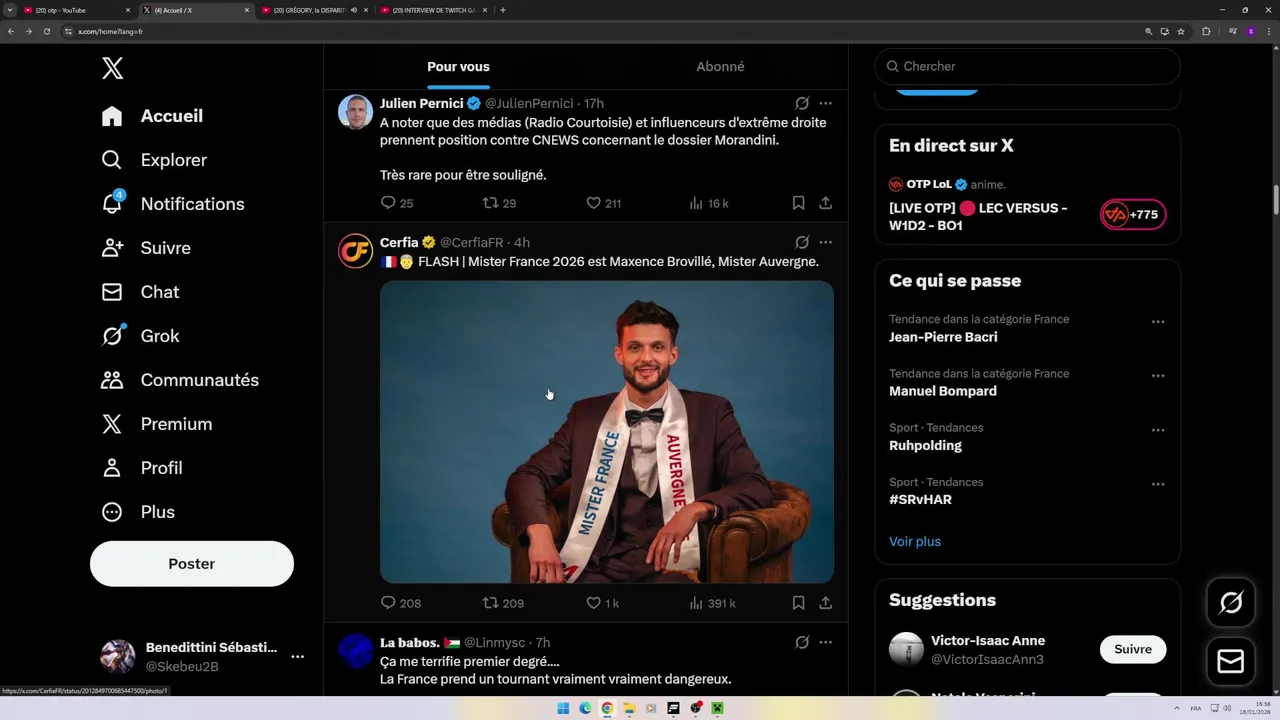The image size is (1280, 720).
Task: Like the Cerfia post
Action: (x=602, y=603)
